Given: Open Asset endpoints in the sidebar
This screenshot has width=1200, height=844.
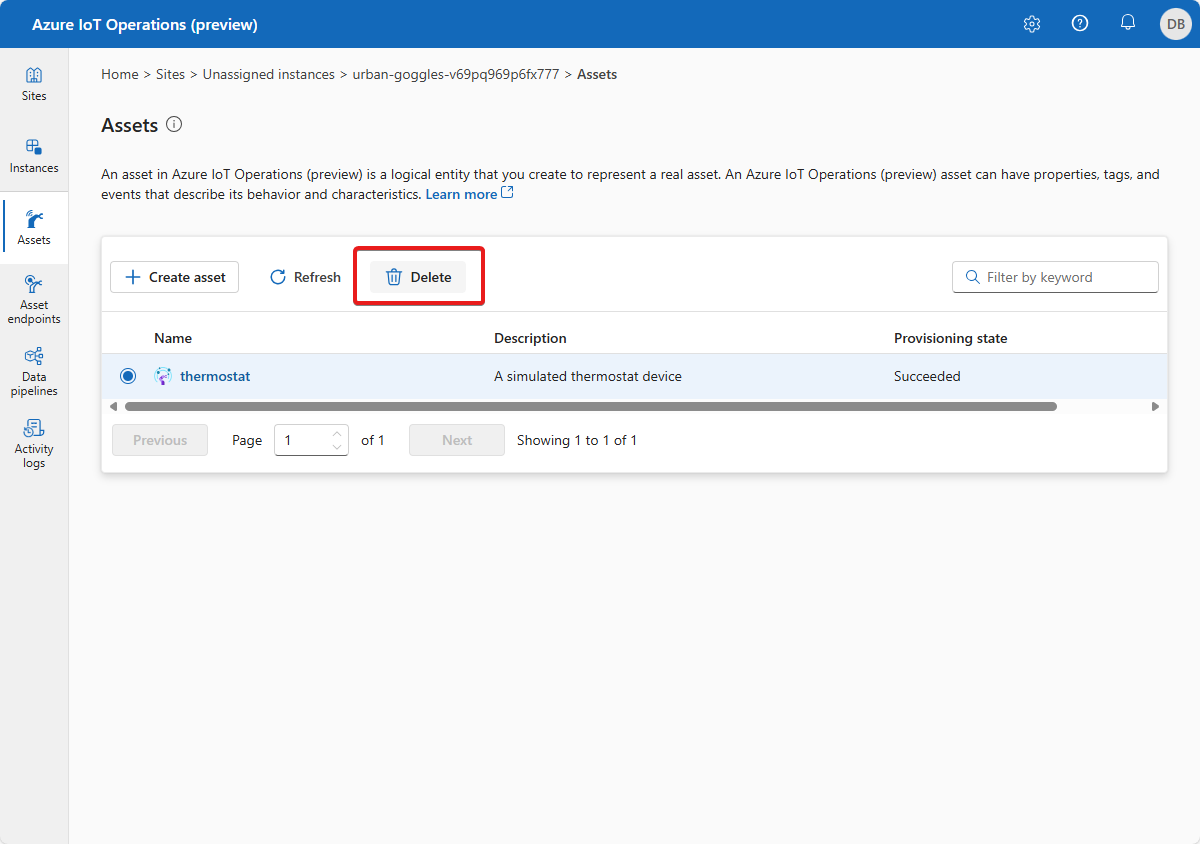Looking at the screenshot, I should [x=34, y=300].
